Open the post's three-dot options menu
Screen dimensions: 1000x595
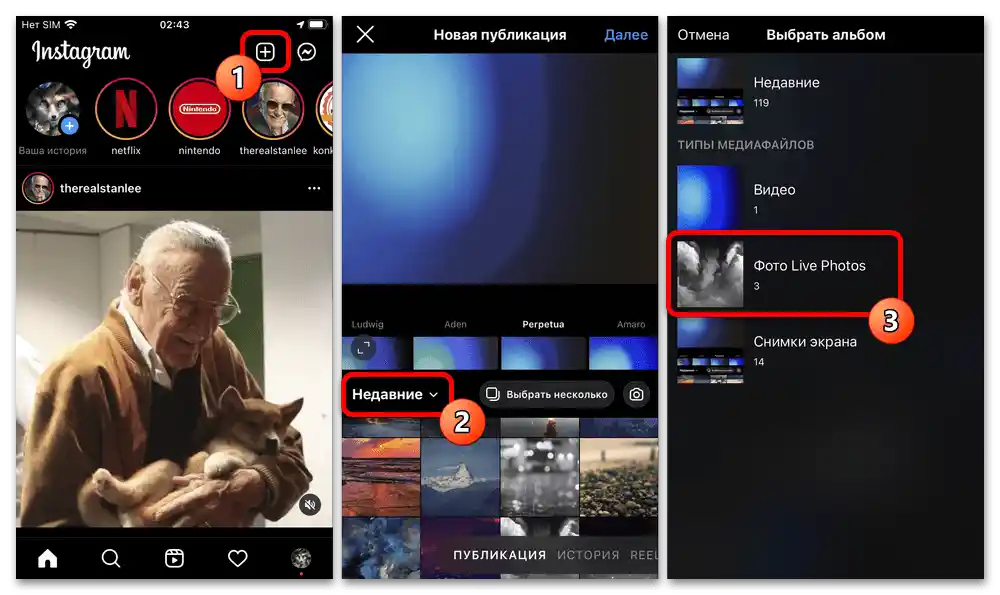[314, 188]
